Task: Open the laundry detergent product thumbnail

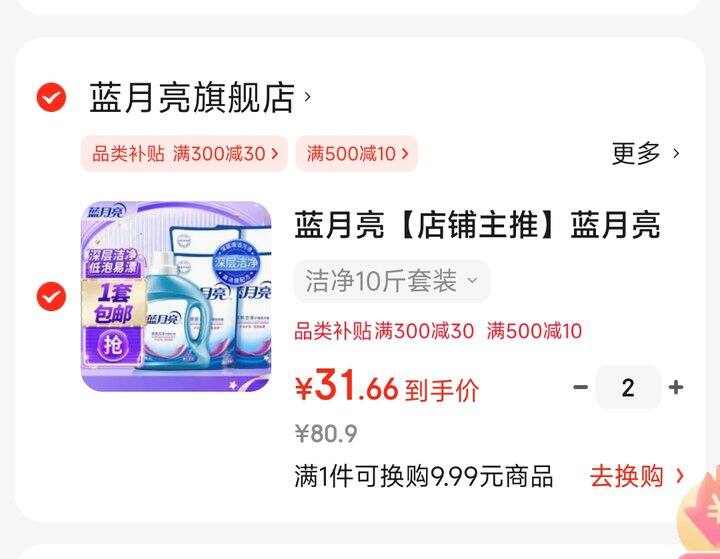Action: [176, 296]
